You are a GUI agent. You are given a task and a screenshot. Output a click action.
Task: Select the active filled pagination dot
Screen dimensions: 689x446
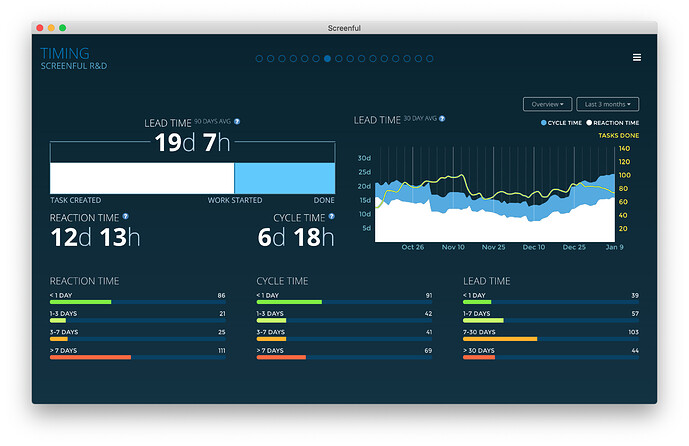coord(327,58)
